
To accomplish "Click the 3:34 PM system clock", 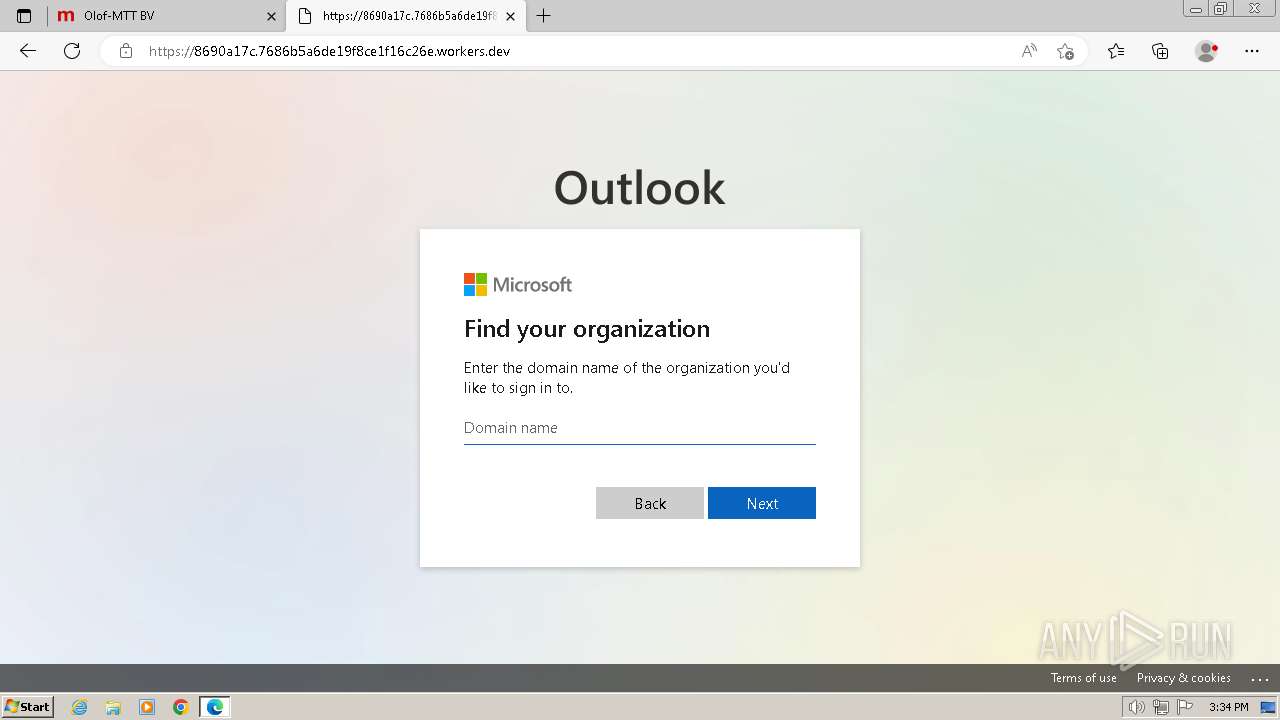I will (1229, 707).
